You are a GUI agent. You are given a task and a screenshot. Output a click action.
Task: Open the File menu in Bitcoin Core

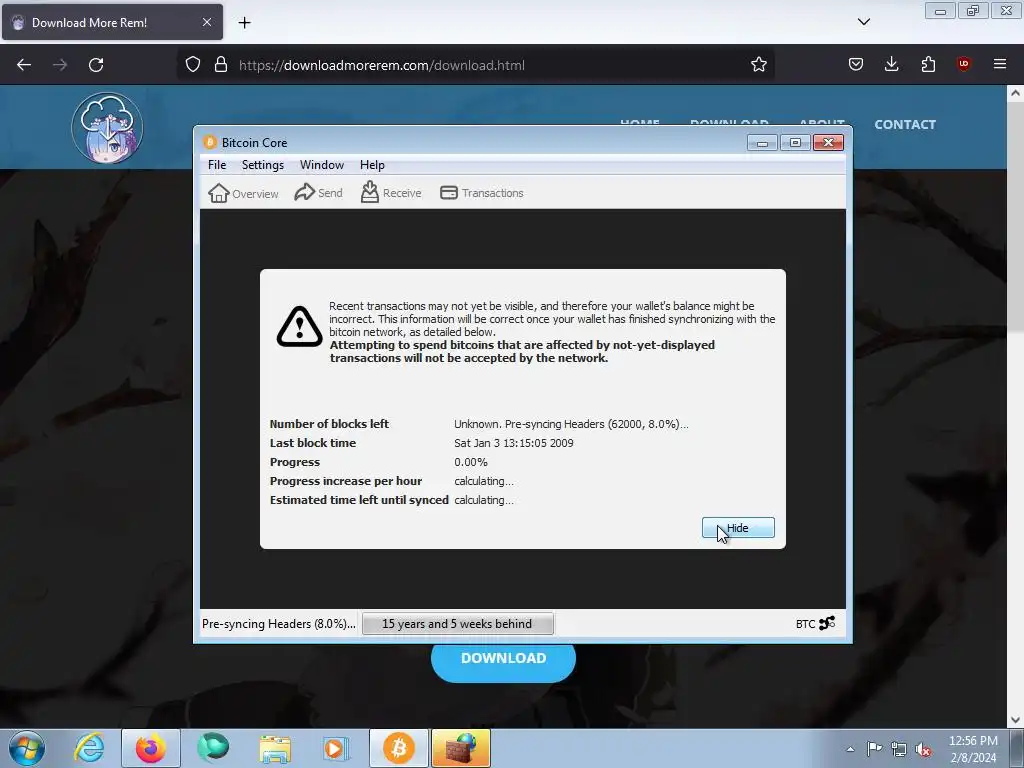tap(217, 165)
